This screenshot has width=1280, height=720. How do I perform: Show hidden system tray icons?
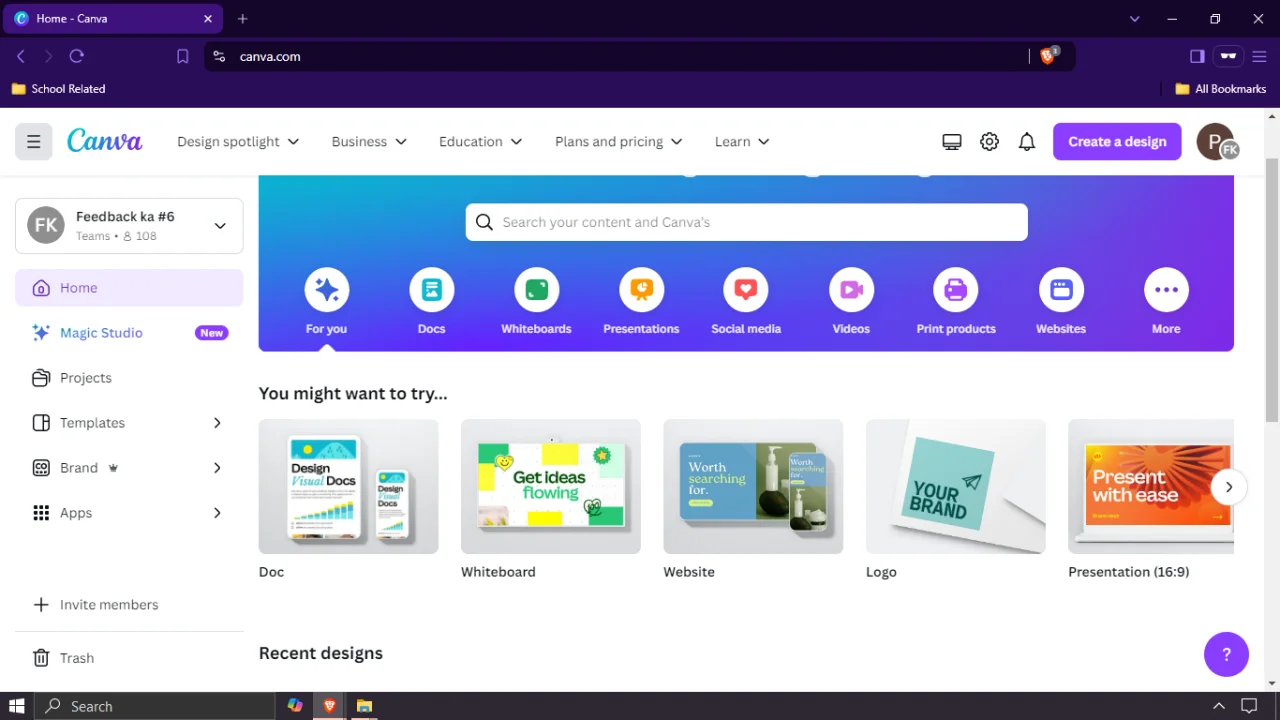pyautogui.click(x=1219, y=706)
